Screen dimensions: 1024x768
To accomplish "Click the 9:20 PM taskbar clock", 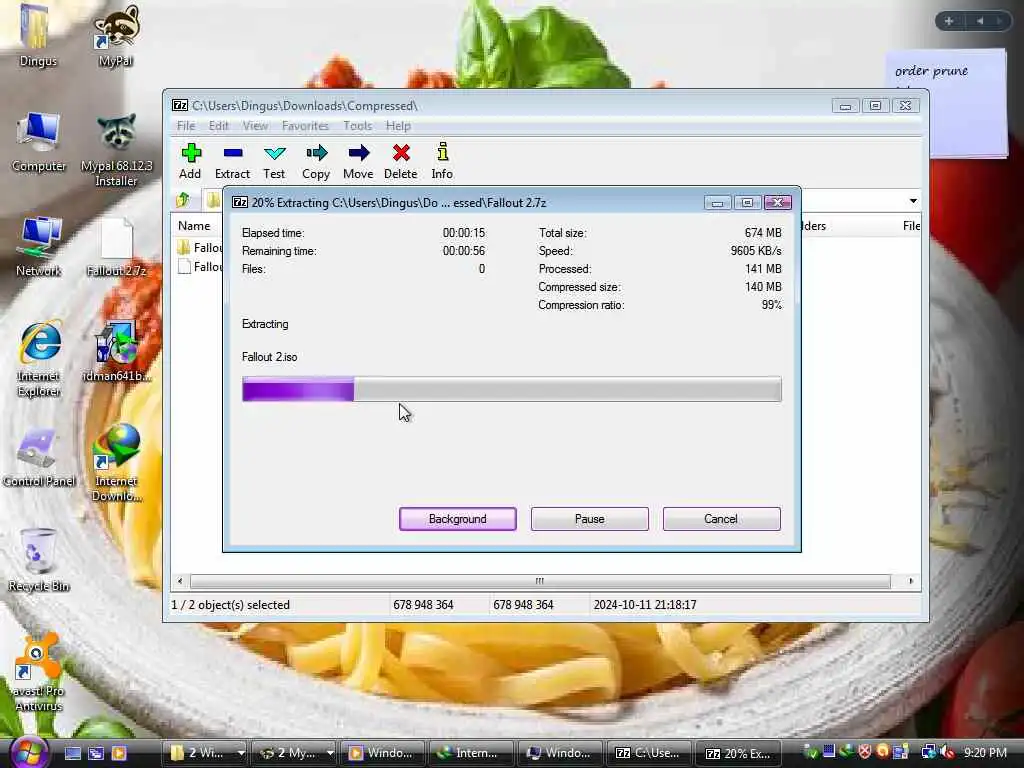I will [985, 752].
